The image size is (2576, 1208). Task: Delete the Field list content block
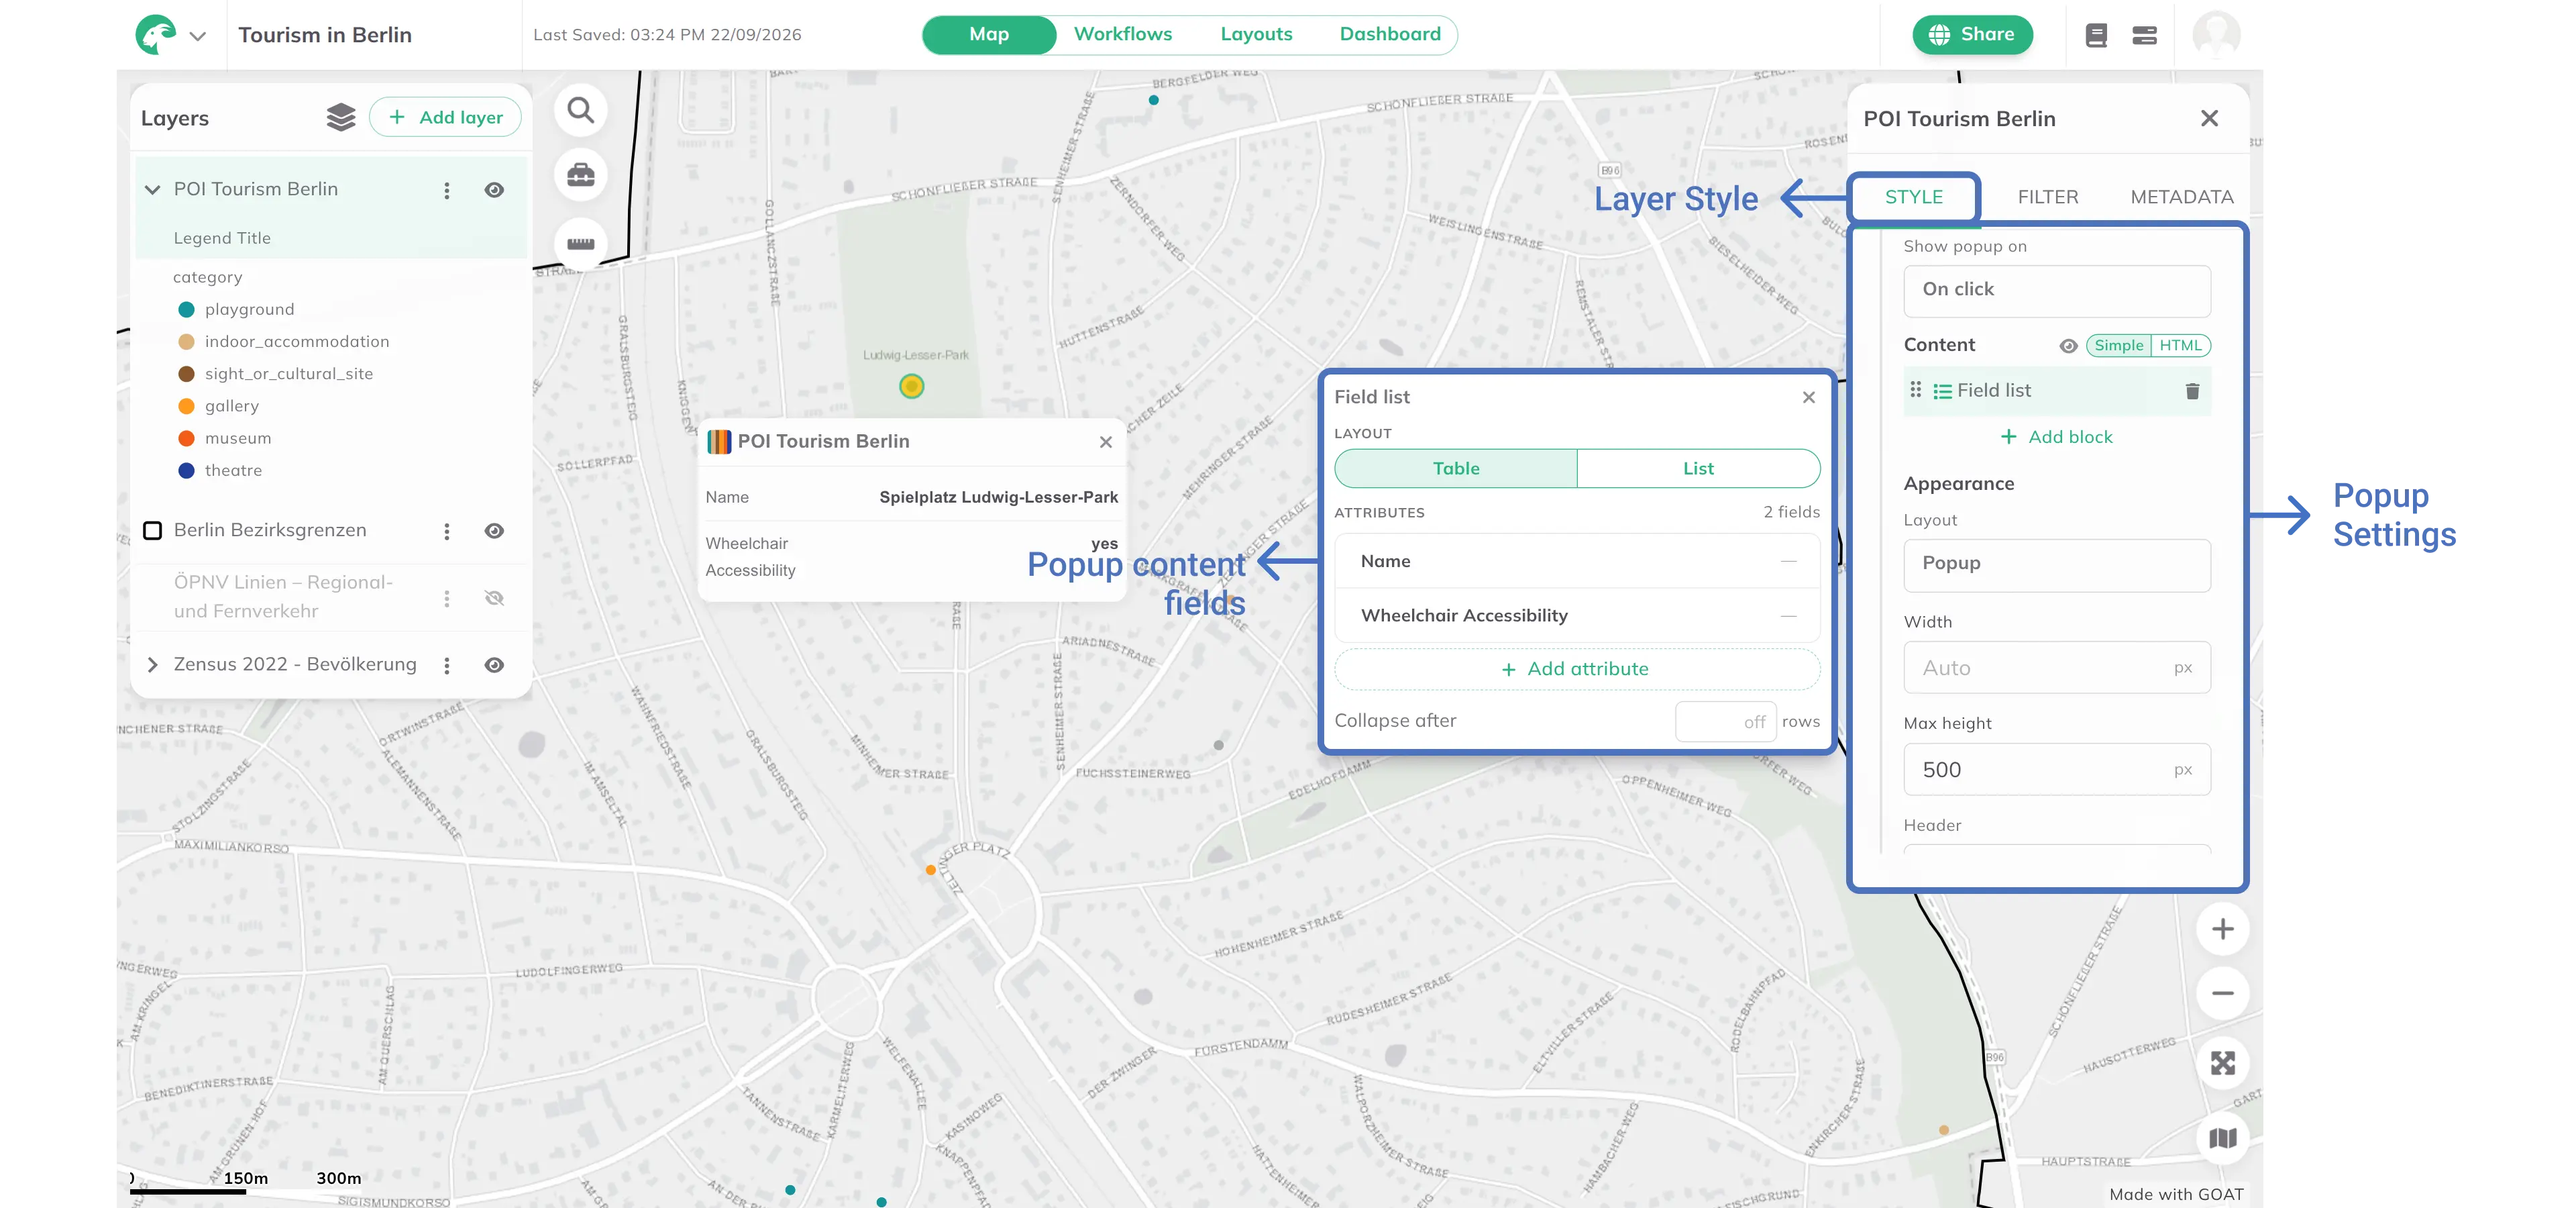[x=2192, y=391]
